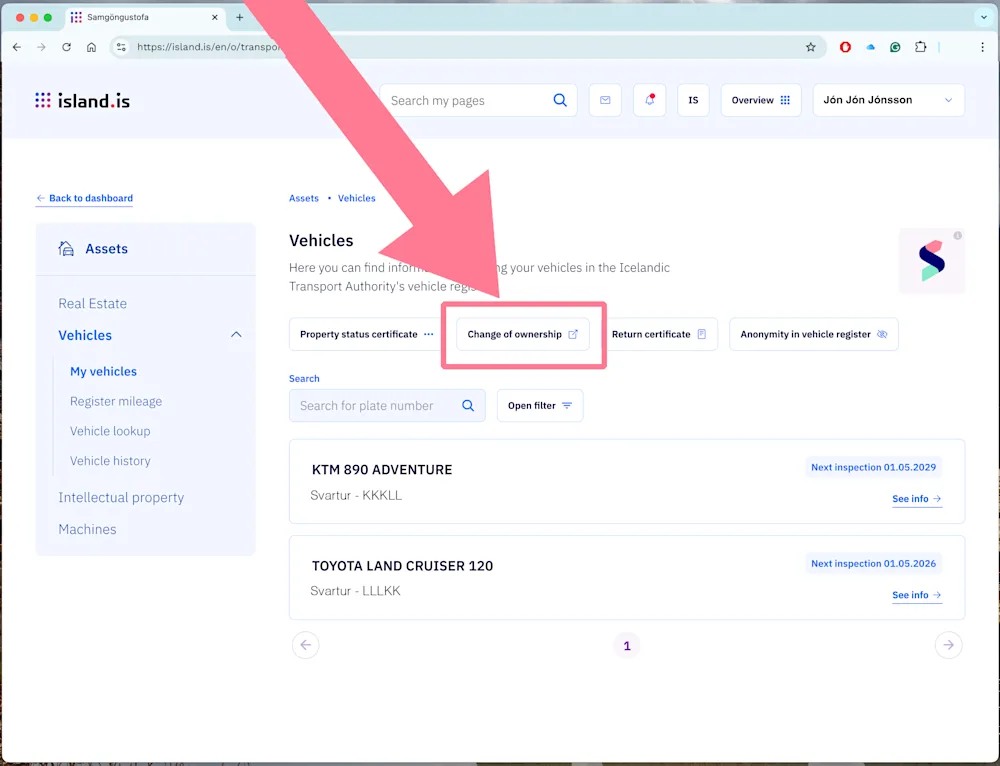Open the Property status certificate menu
The image size is (1000, 766).
pyautogui.click(x=367, y=334)
